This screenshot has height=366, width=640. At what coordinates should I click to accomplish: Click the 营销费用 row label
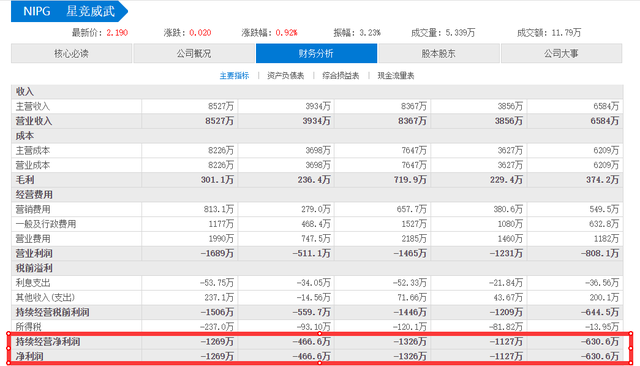pos(33,209)
